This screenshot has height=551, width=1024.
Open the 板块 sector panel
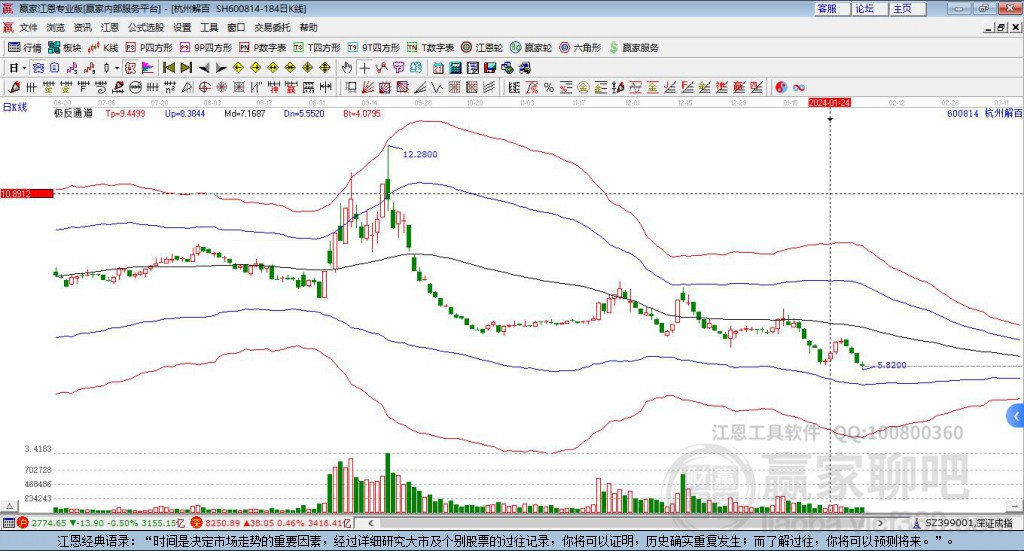click(65, 47)
